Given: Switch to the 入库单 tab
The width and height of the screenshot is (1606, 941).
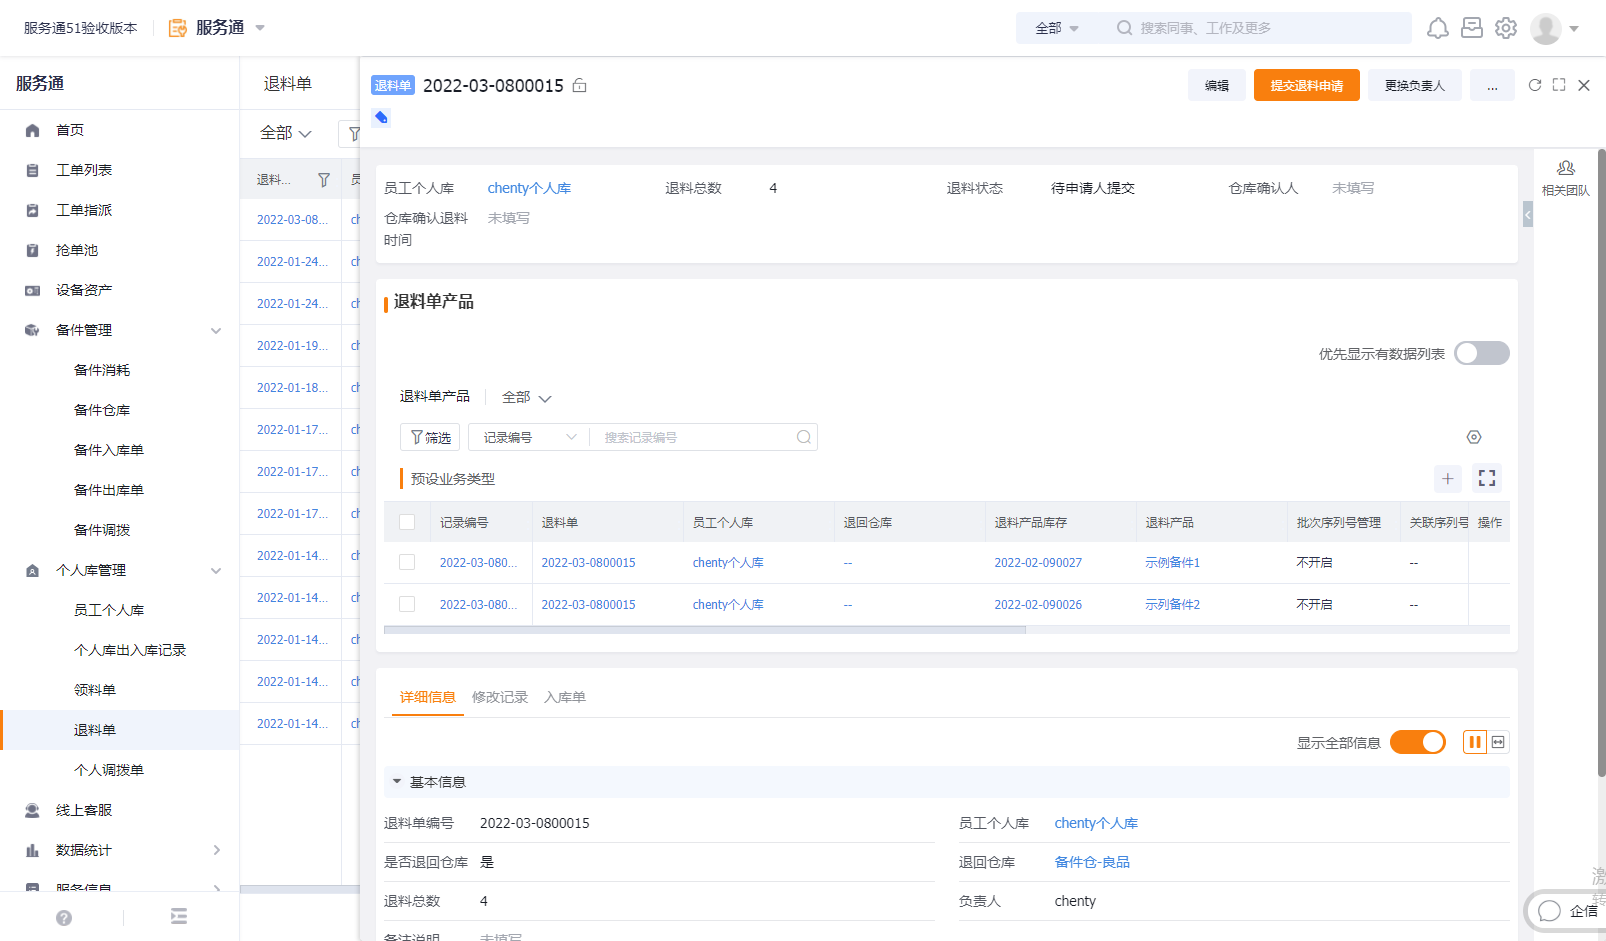Looking at the screenshot, I should click(x=565, y=697).
